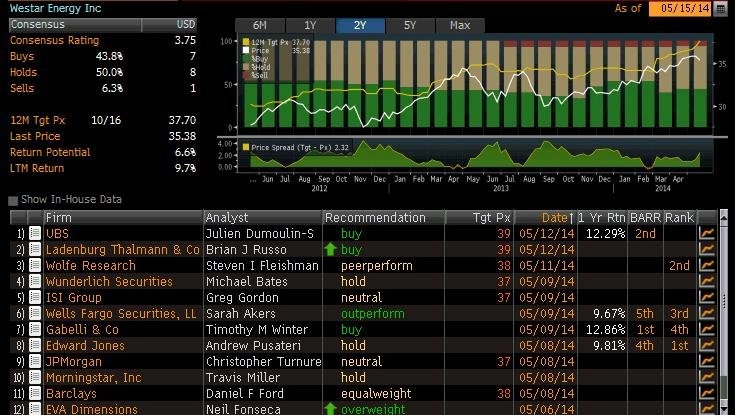Open chart icon in Gabelli & Co row
This screenshot has width=735, height=415.
(707, 329)
